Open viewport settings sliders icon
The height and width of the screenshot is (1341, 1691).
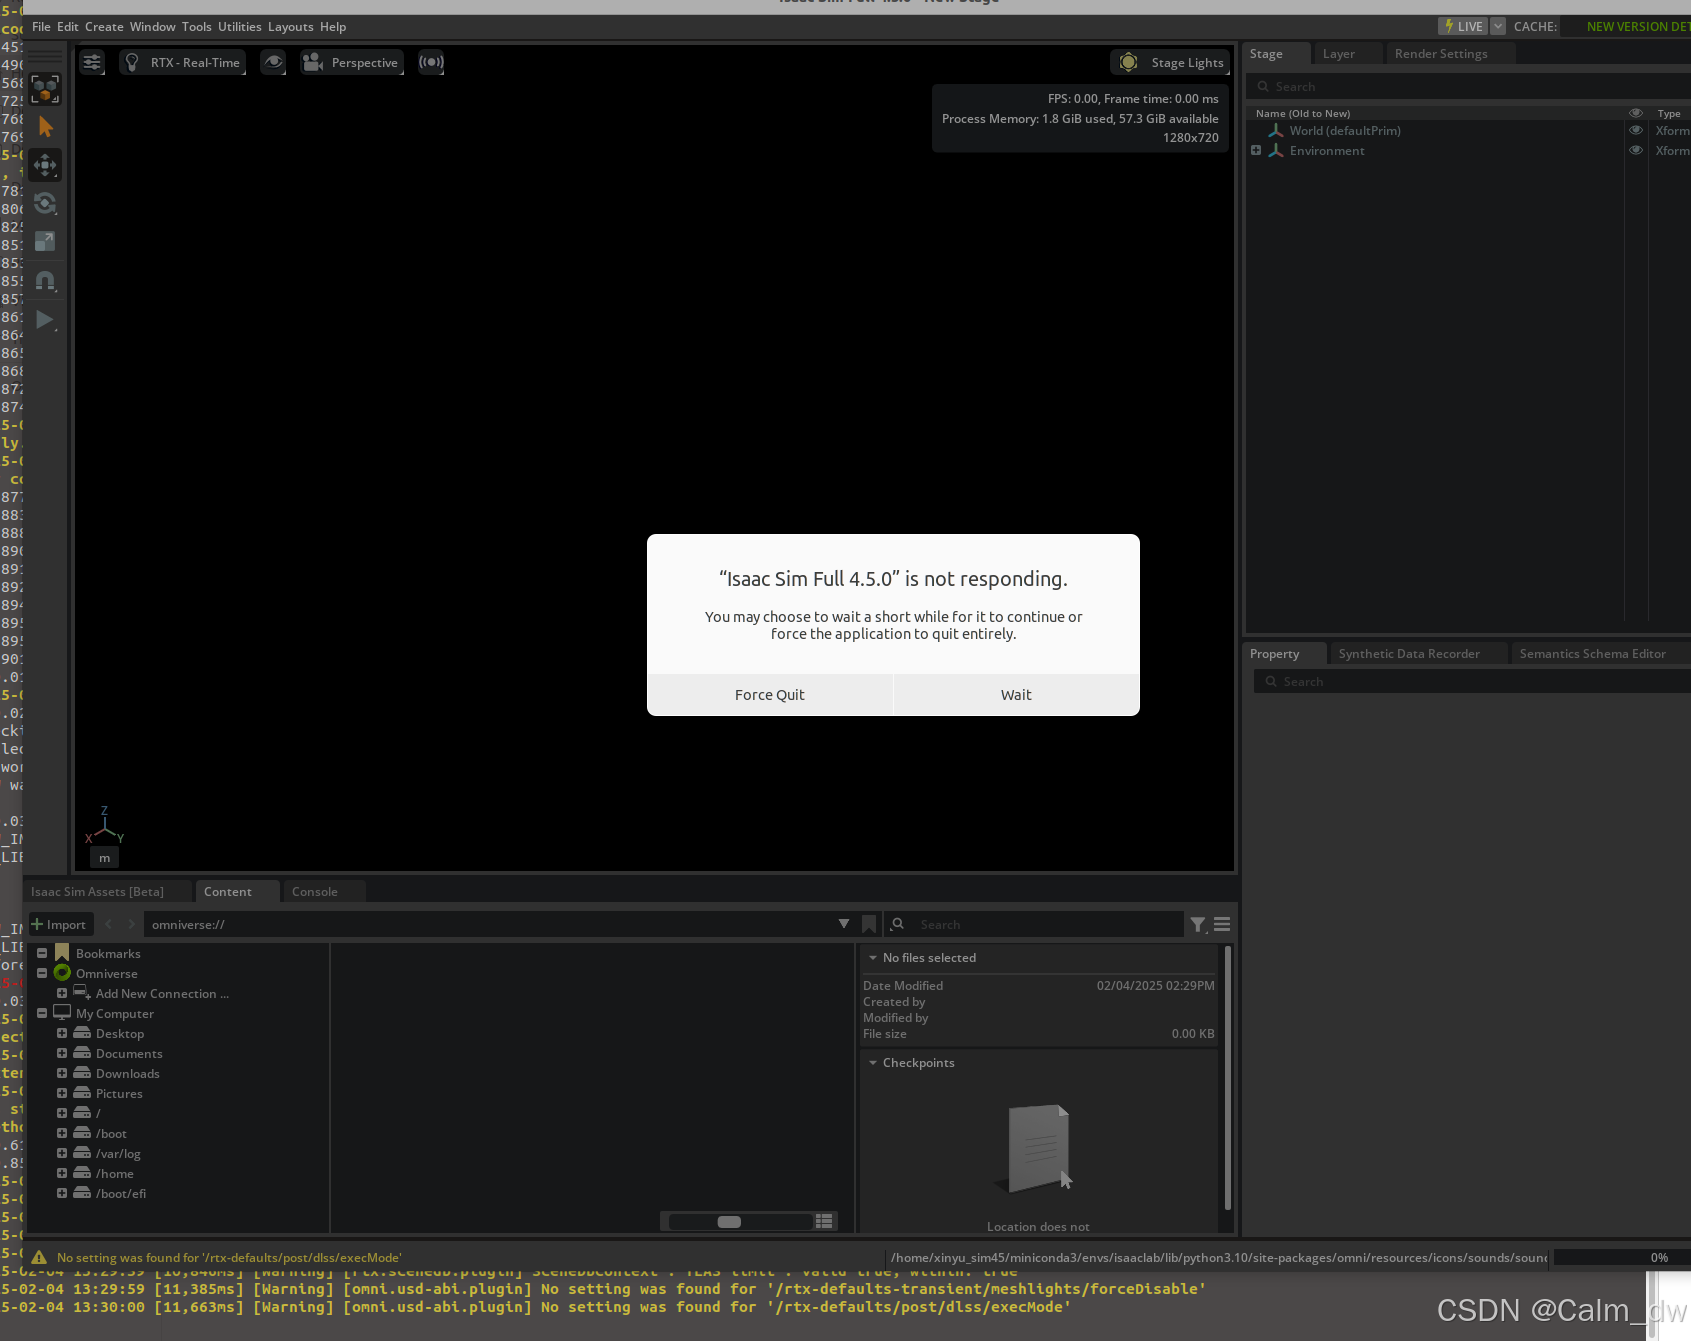click(x=92, y=62)
